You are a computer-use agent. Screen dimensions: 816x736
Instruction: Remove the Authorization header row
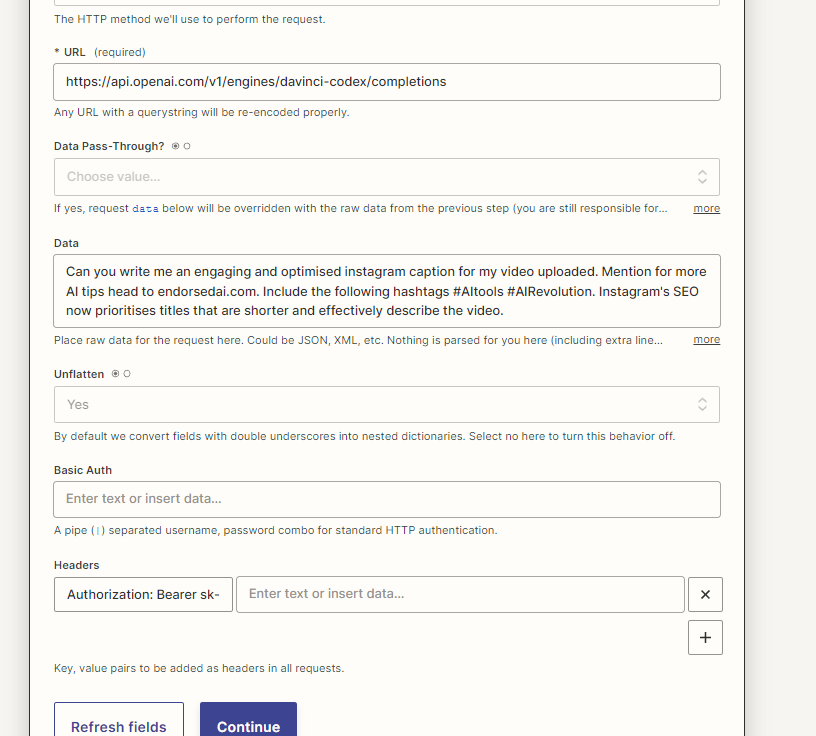[x=705, y=594]
